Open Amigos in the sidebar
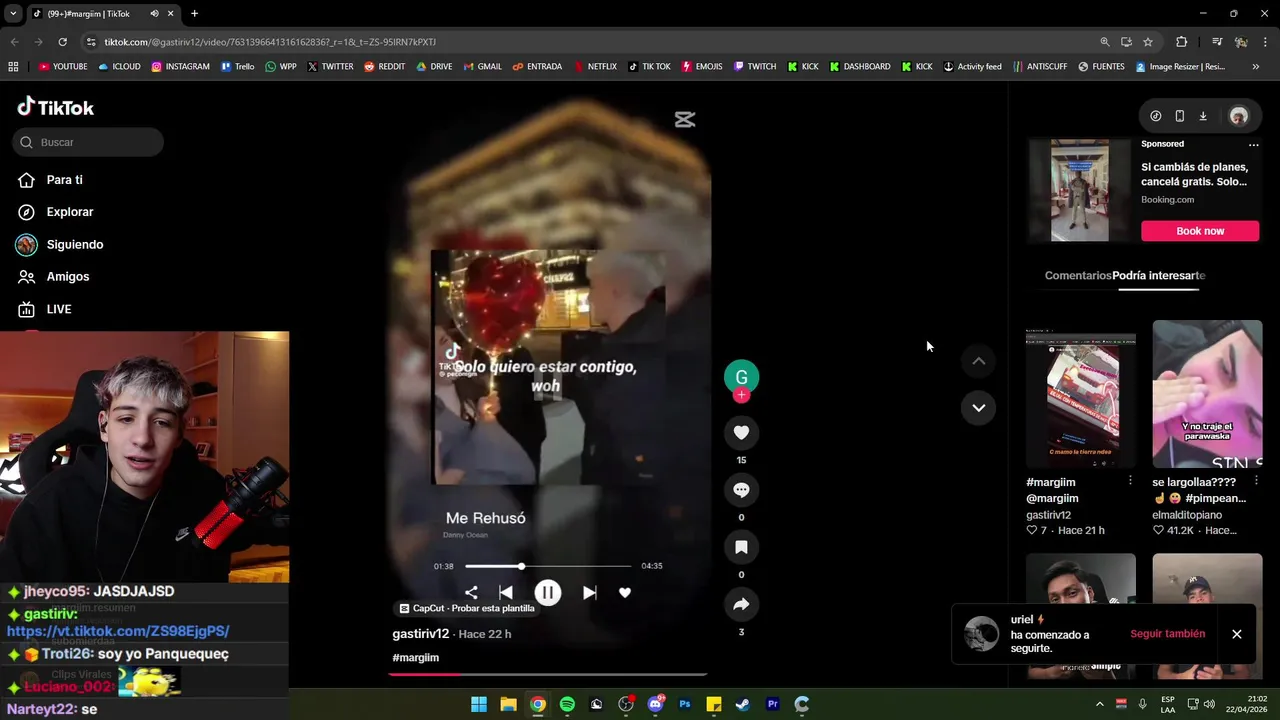The width and height of the screenshot is (1280, 720). pyautogui.click(x=68, y=277)
